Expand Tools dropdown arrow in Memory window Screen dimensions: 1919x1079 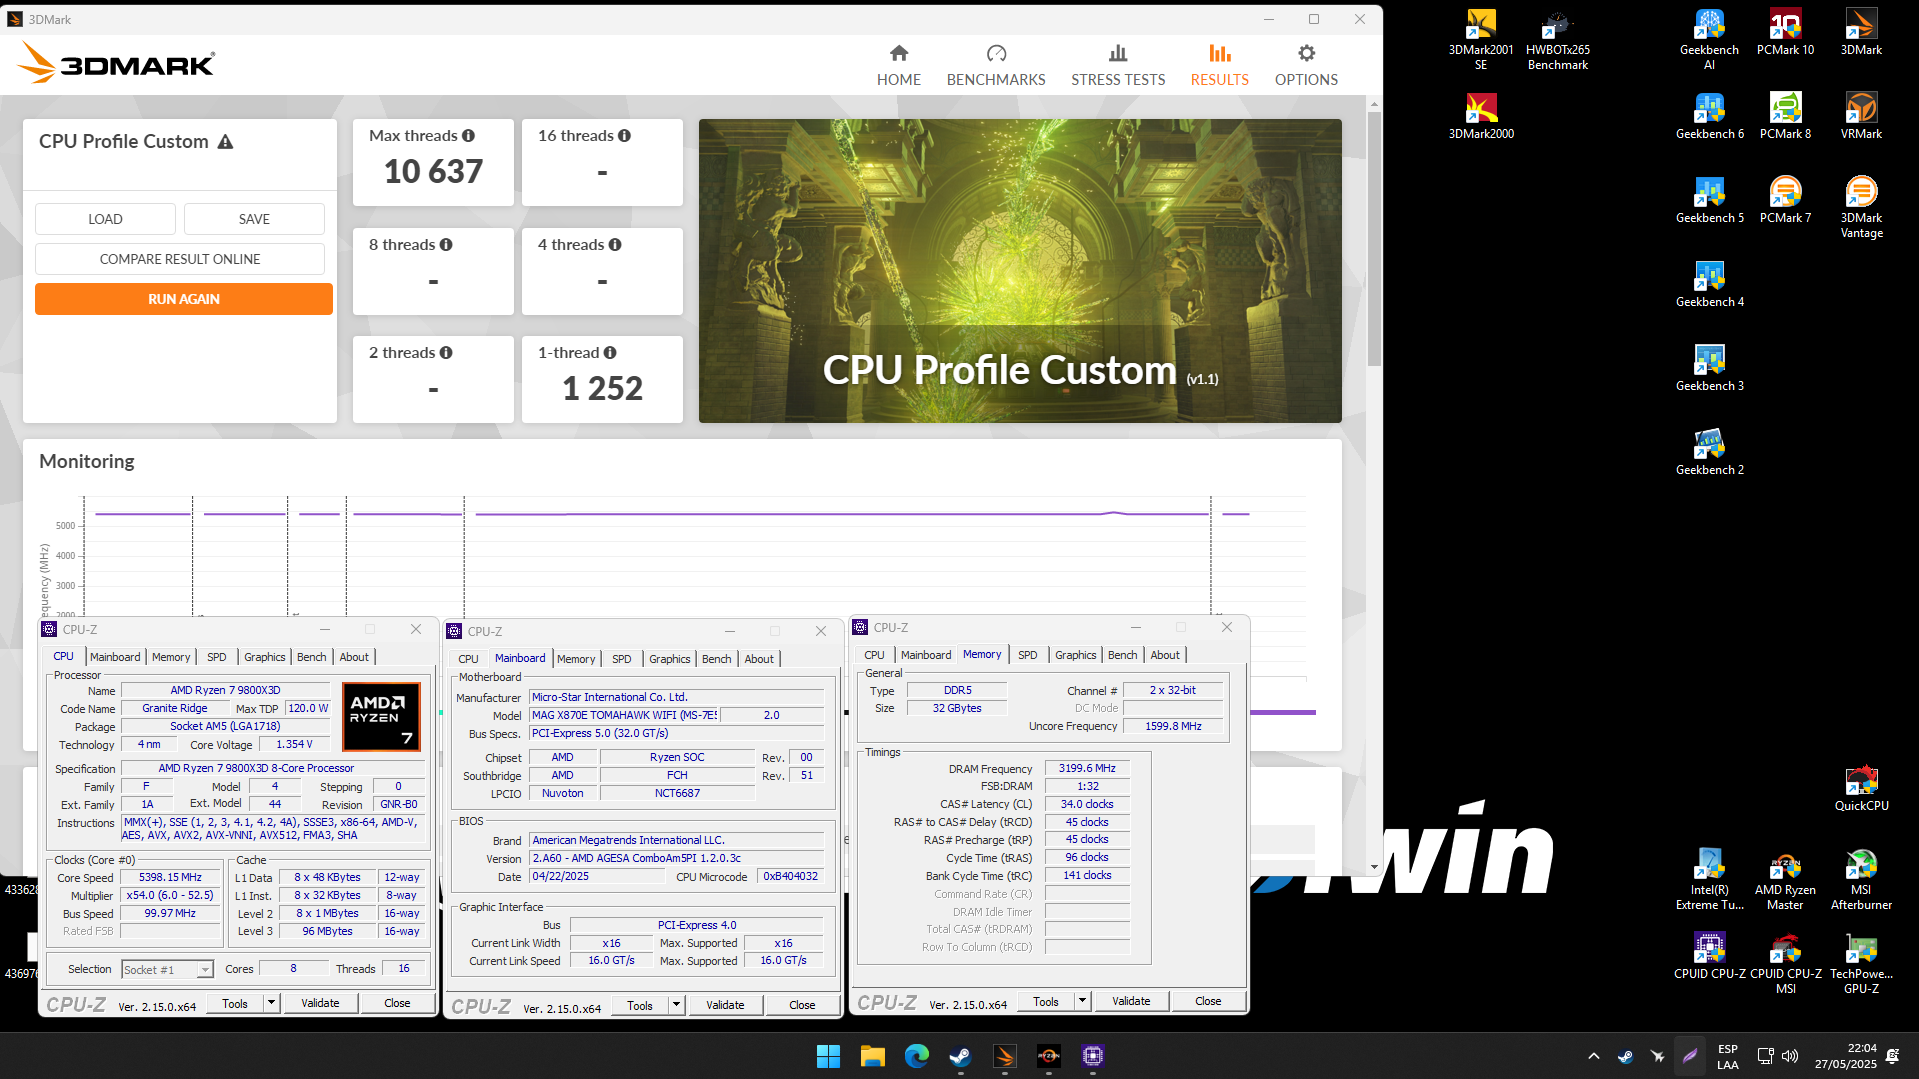point(1082,1001)
